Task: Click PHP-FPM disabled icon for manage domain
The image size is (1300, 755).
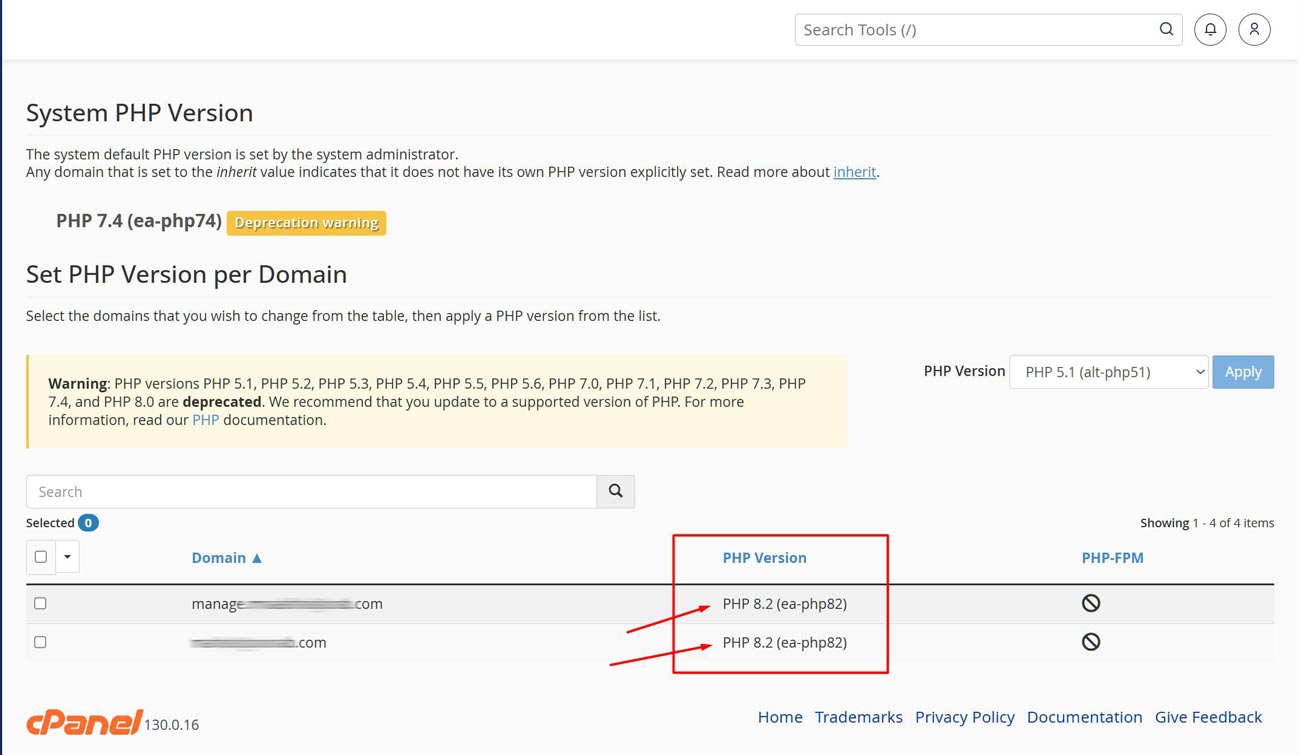Action: pyautogui.click(x=1091, y=603)
